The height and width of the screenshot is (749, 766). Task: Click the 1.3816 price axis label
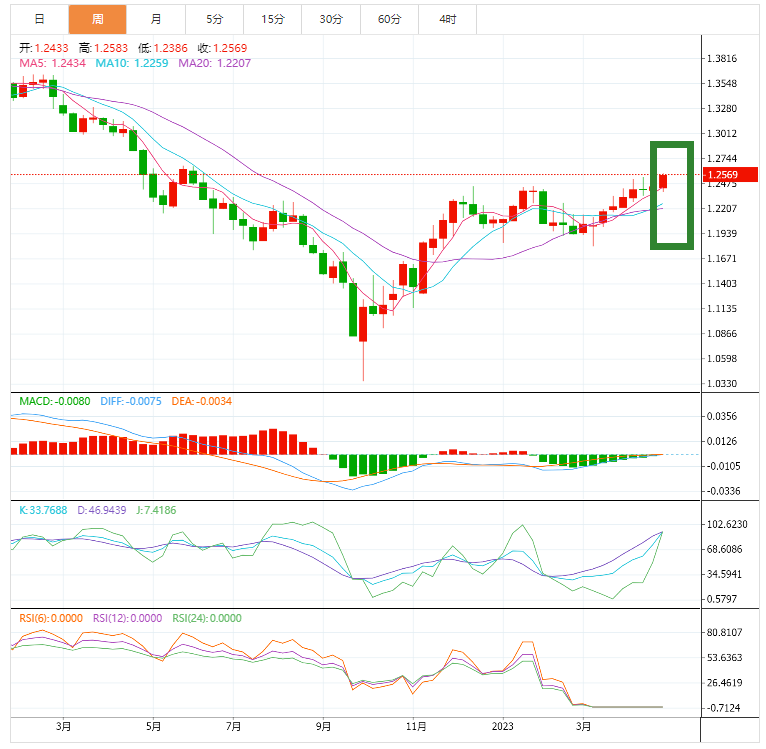click(722, 59)
